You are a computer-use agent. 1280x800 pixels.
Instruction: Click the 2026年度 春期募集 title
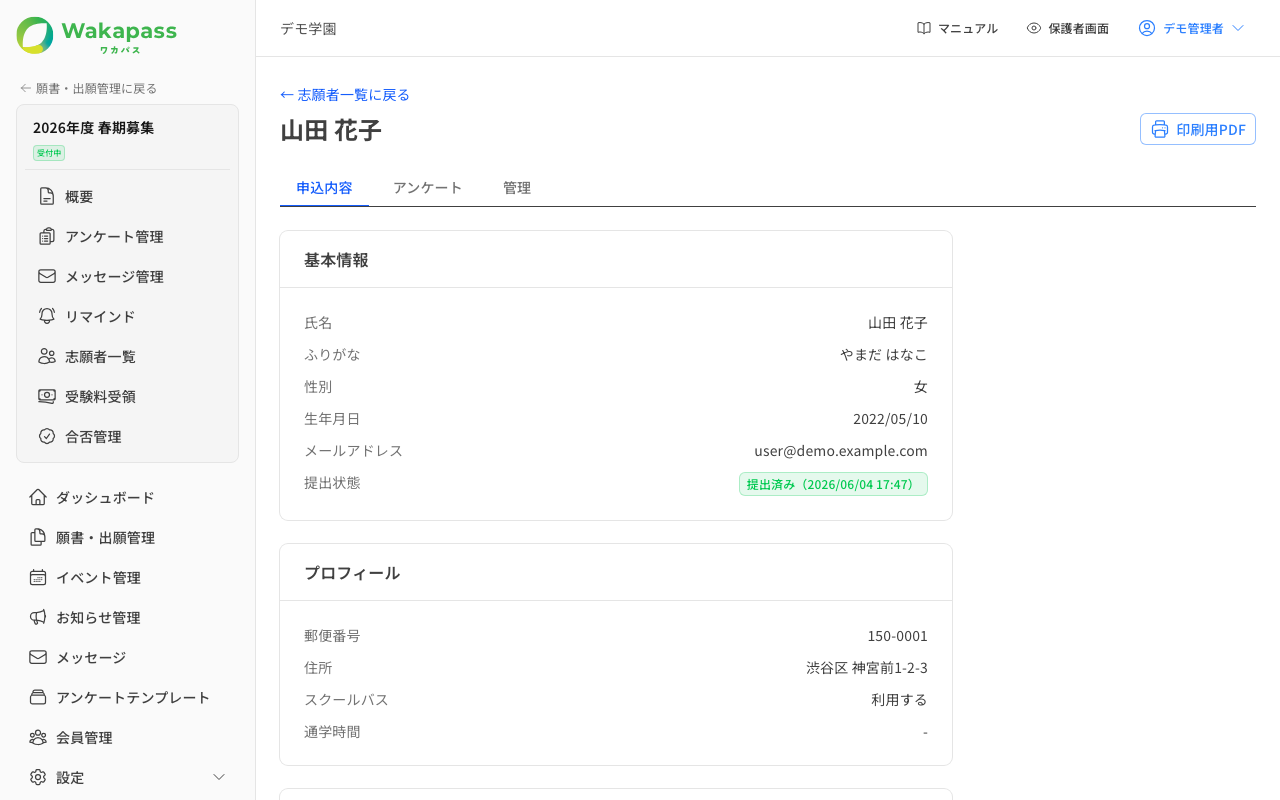(93, 128)
